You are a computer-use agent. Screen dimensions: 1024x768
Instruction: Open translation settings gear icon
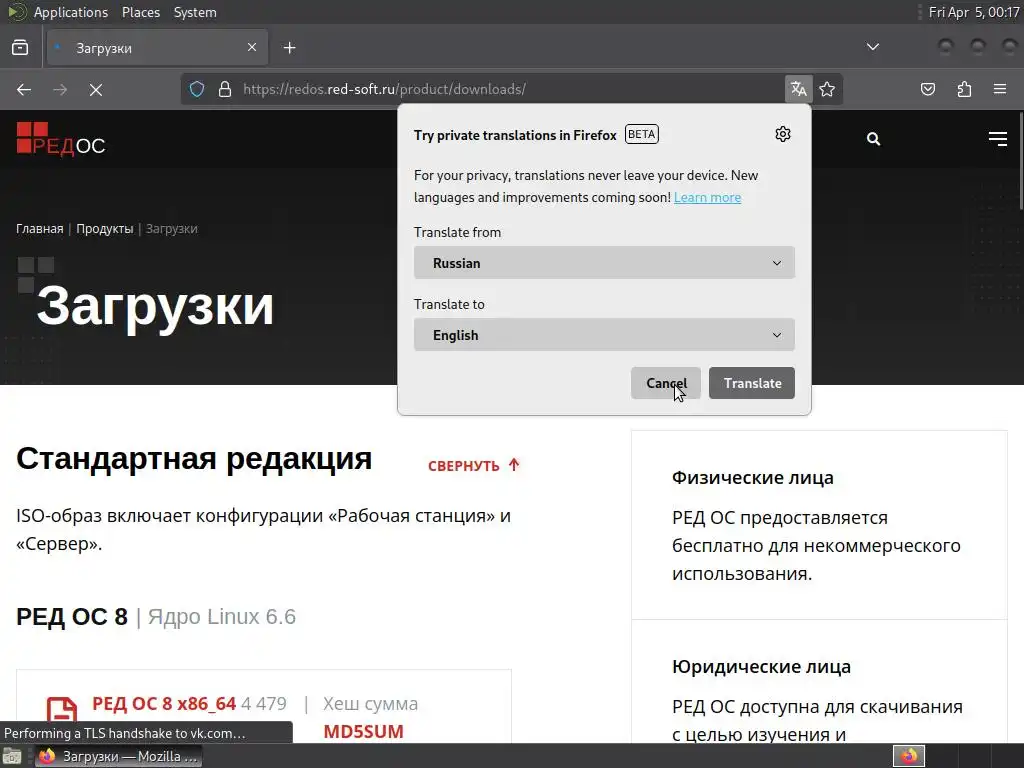pyautogui.click(x=783, y=134)
